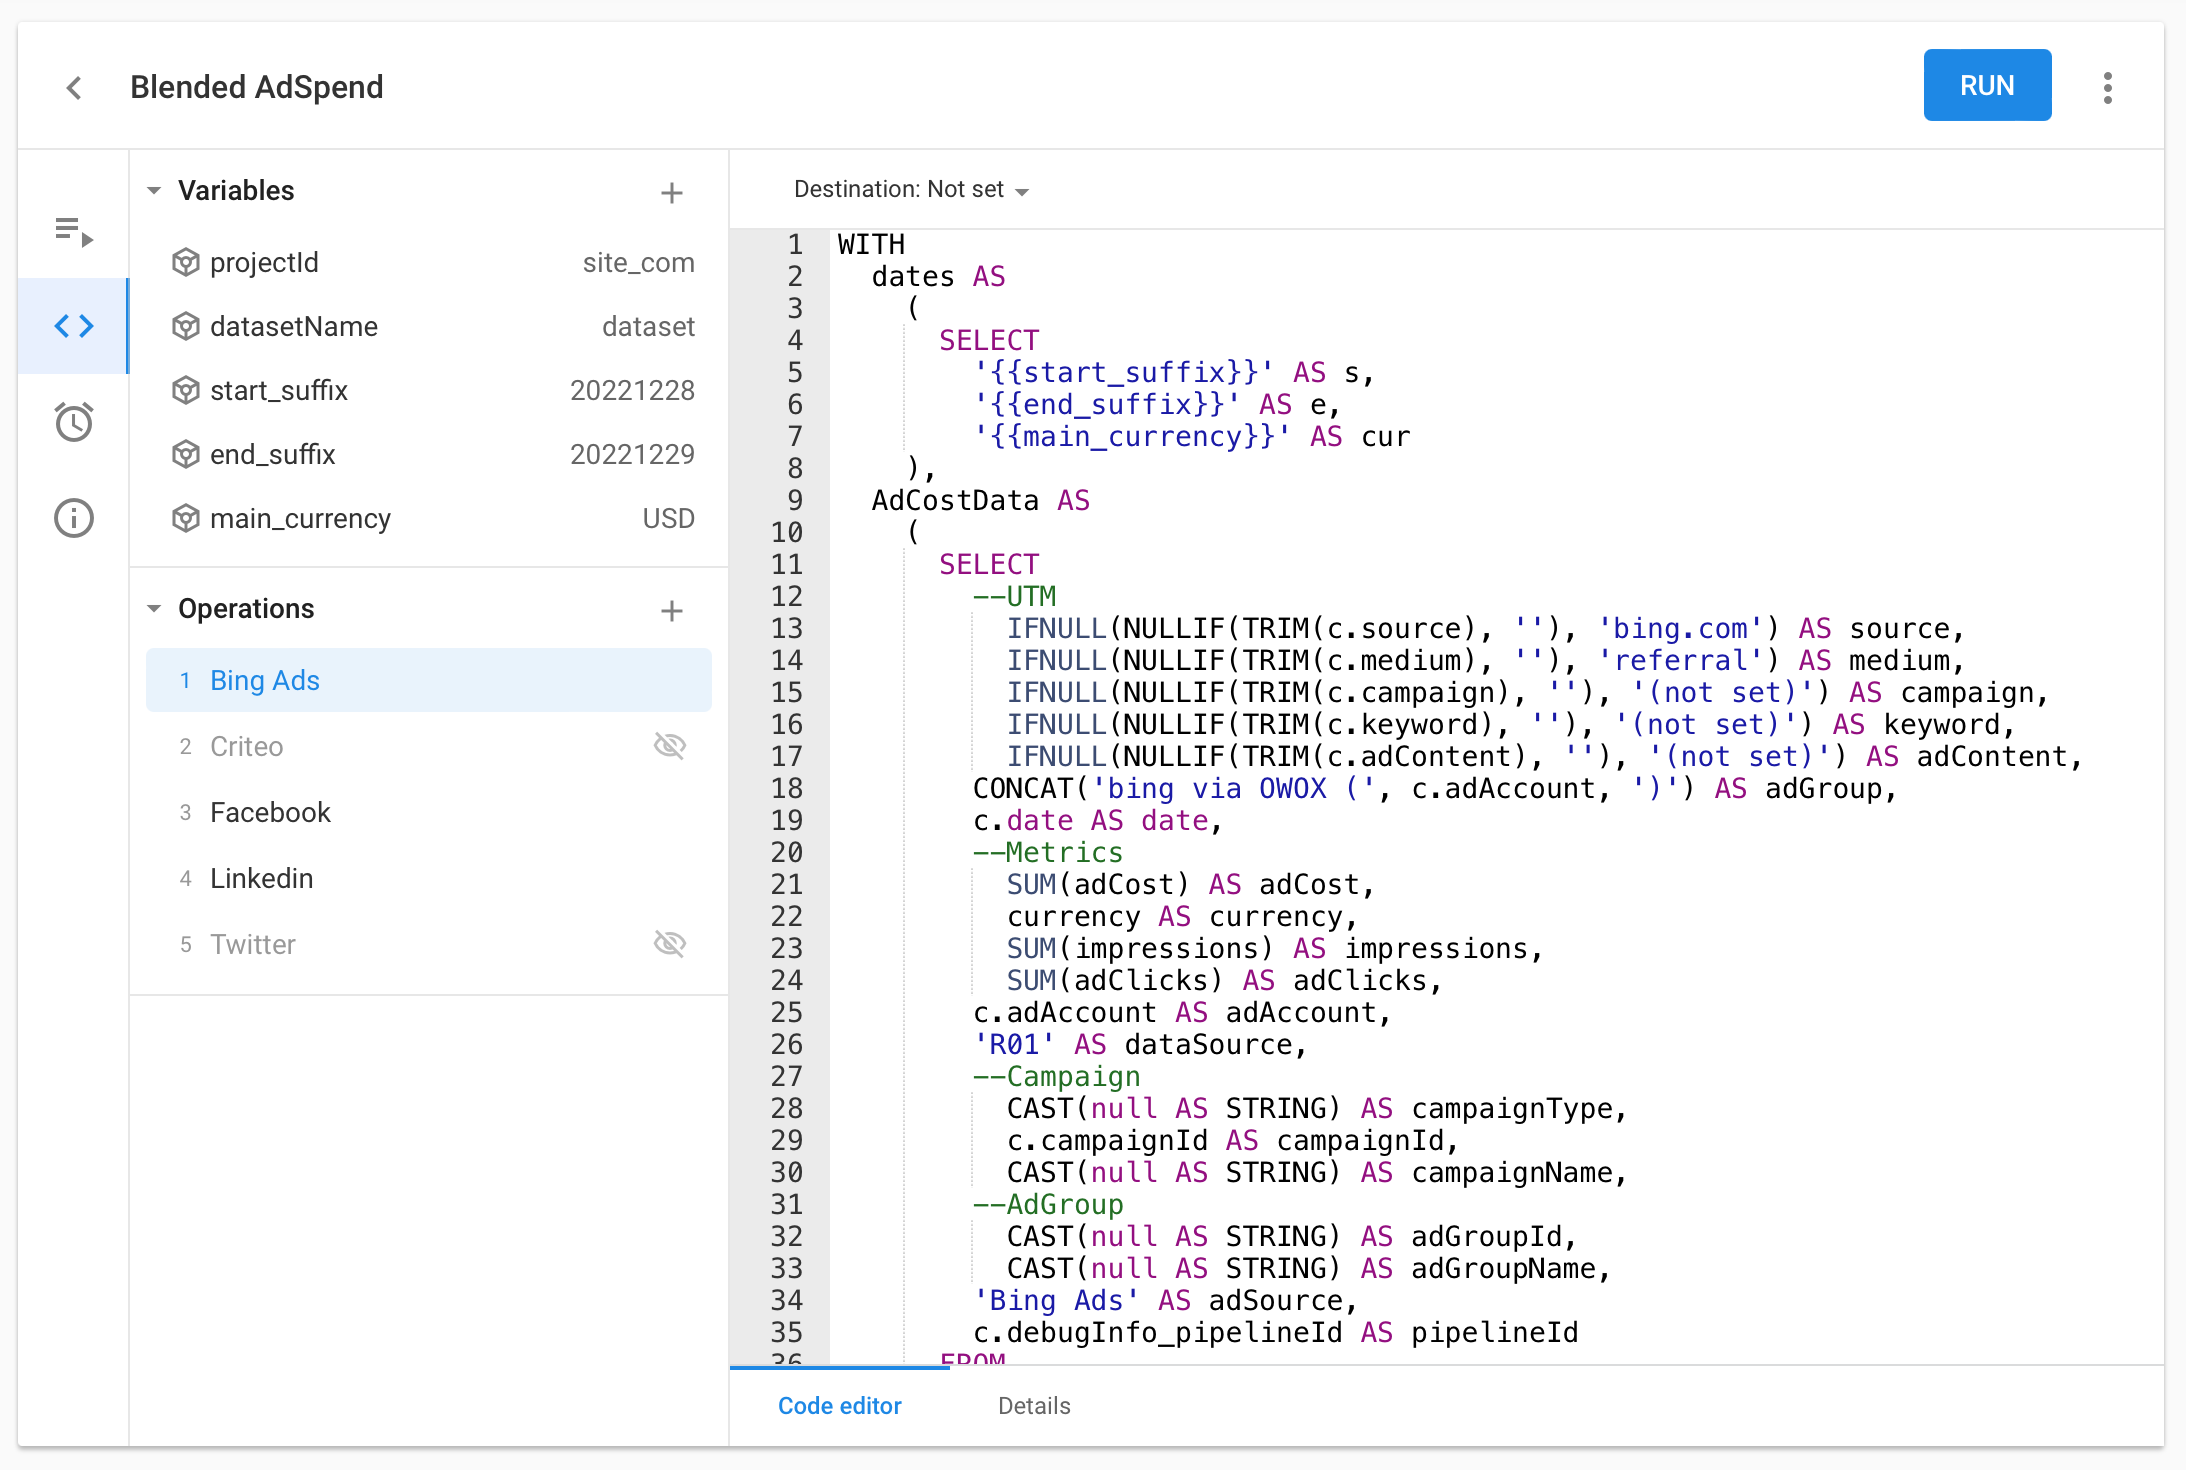Viewport: 2186px width, 1470px height.
Task: Click c.debugInfo_pipelineId on line 35
Action: click(x=1158, y=1333)
